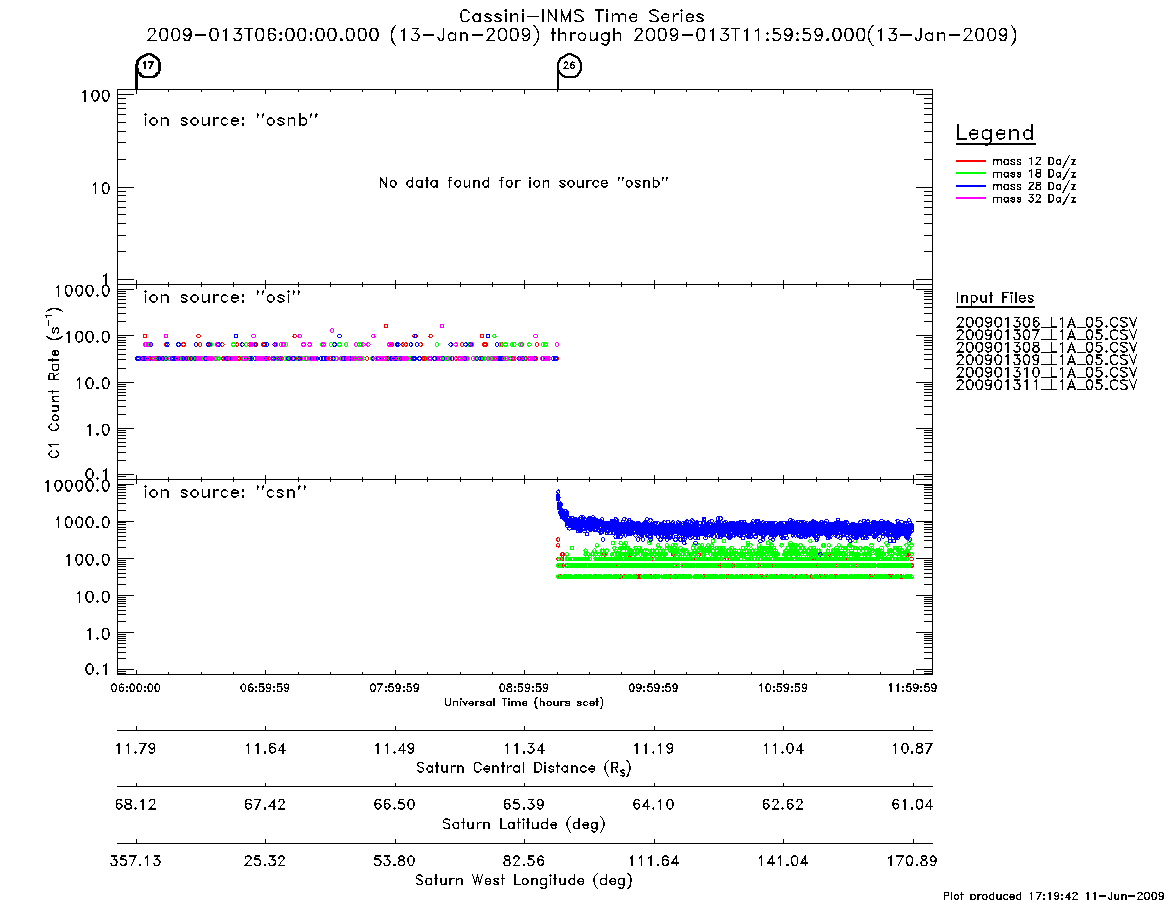Click the circled marker labeled 26
1165x900 pixels.
[570, 66]
